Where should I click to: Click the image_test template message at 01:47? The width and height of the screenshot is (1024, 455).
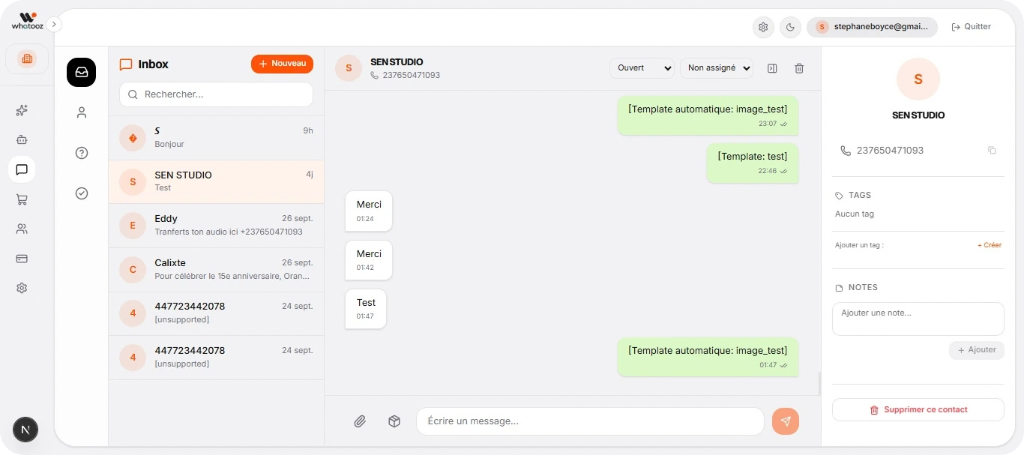(708, 357)
